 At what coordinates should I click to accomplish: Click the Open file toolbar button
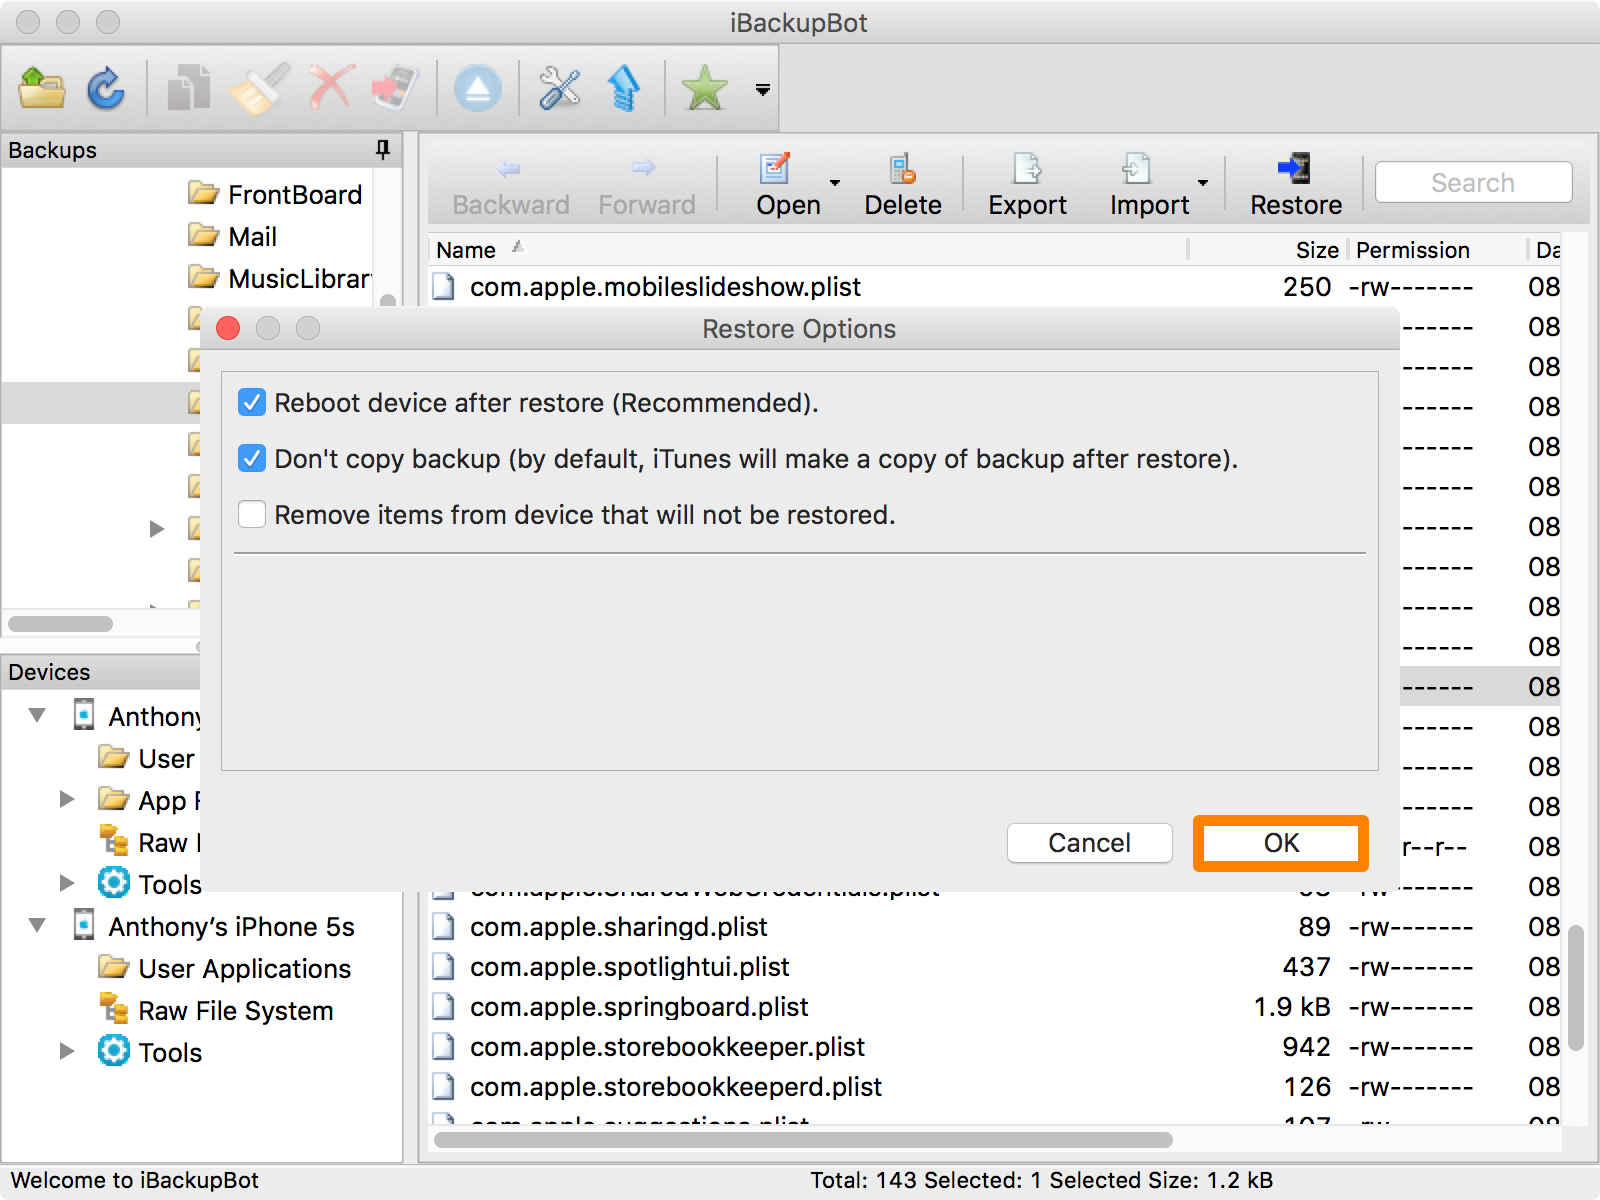pyautogui.click(x=788, y=185)
